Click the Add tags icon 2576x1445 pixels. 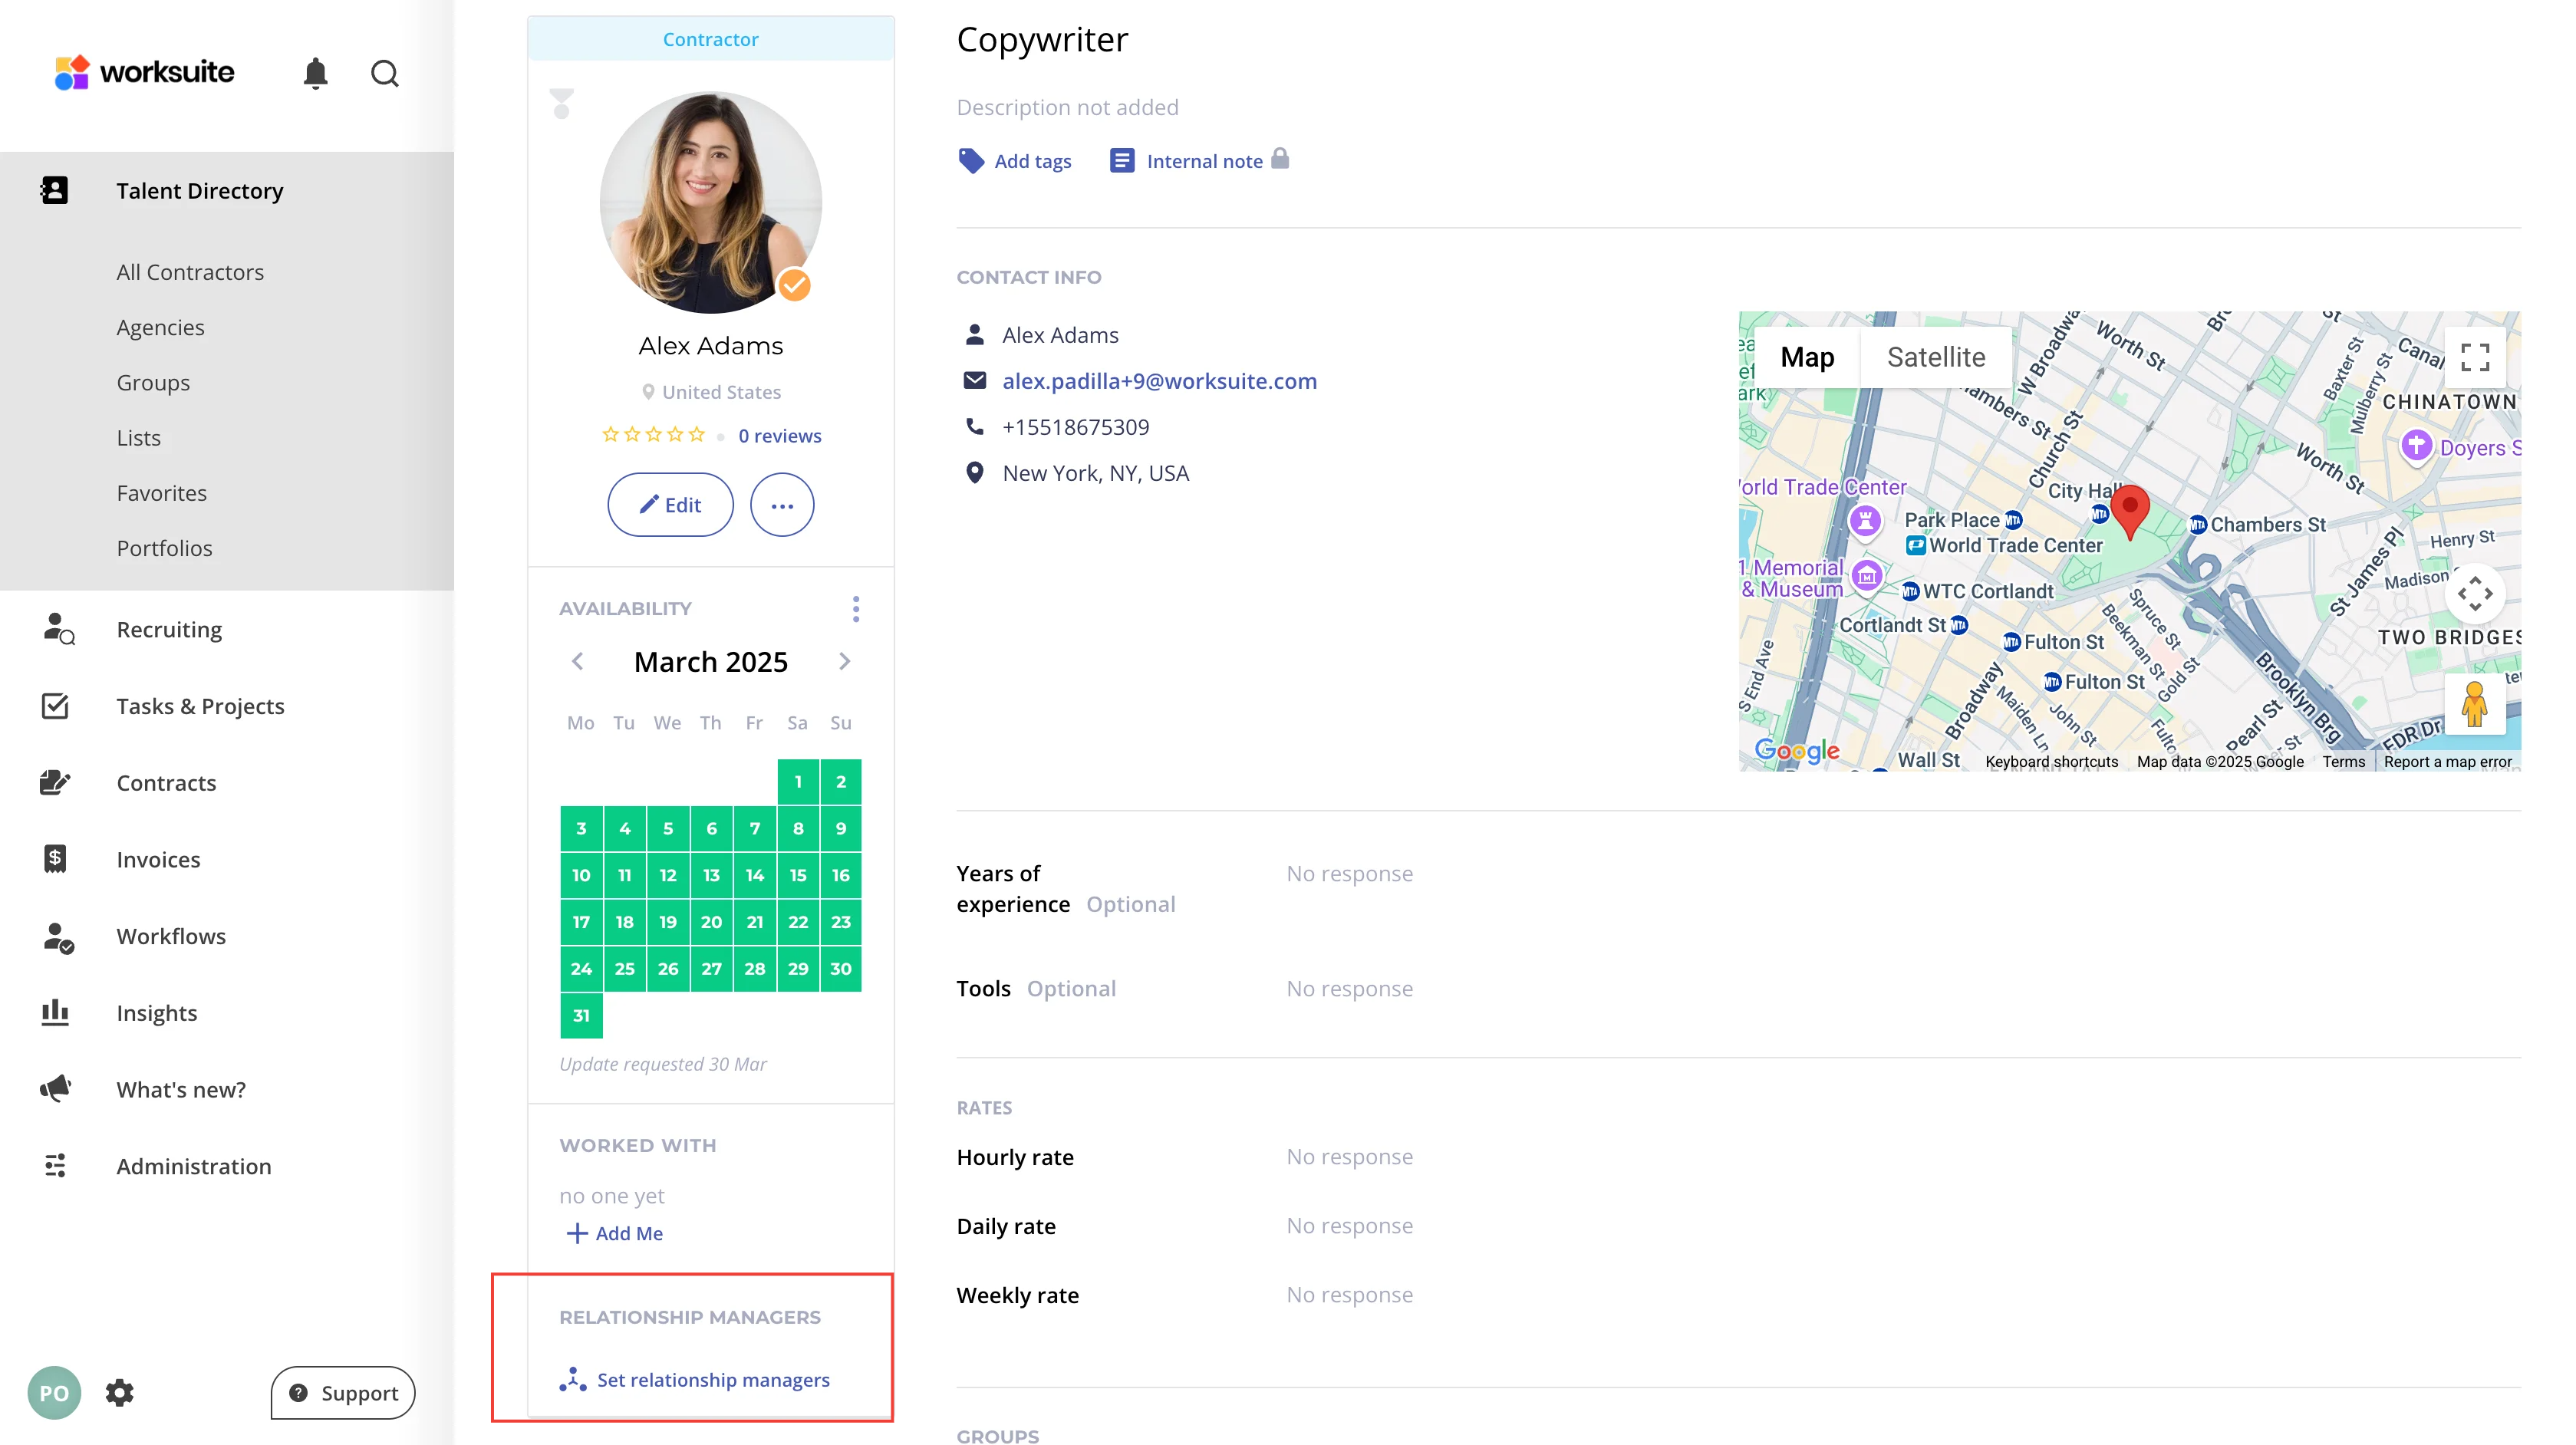(x=970, y=161)
